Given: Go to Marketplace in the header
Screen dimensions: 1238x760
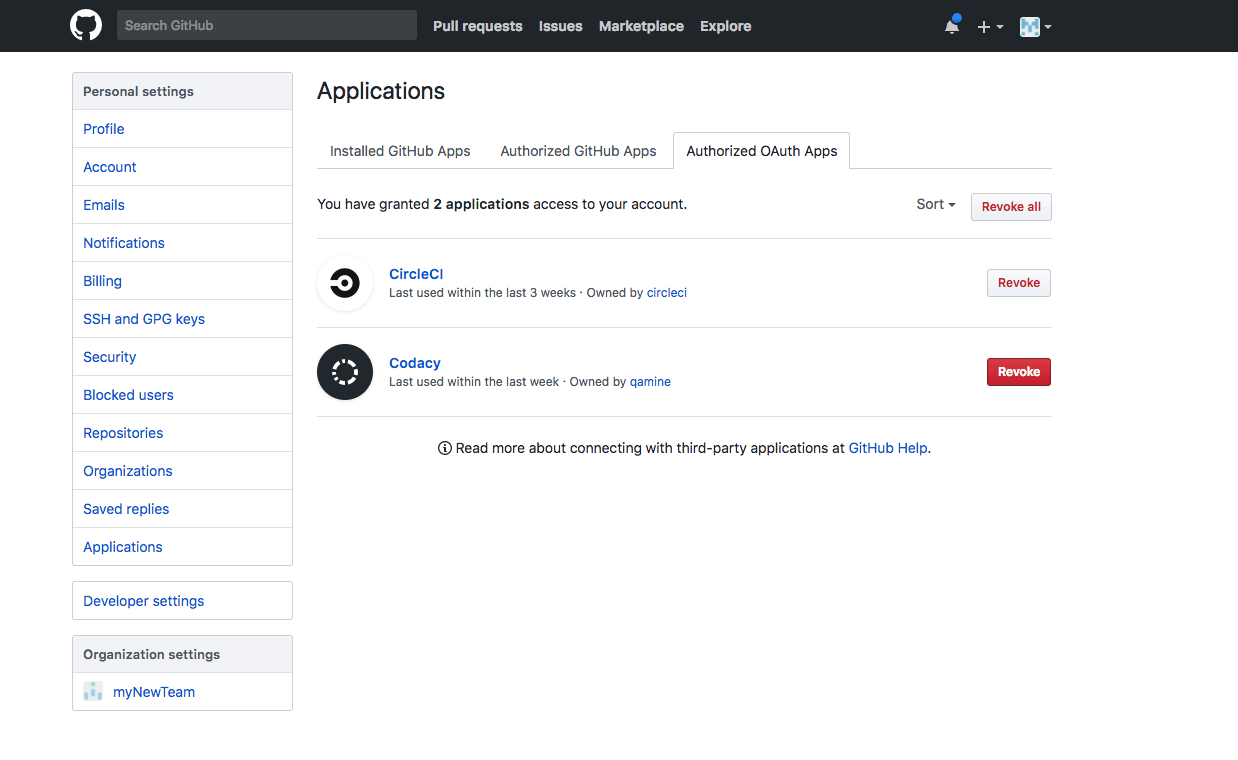Looking at the screenshot, I should point(641,26).
